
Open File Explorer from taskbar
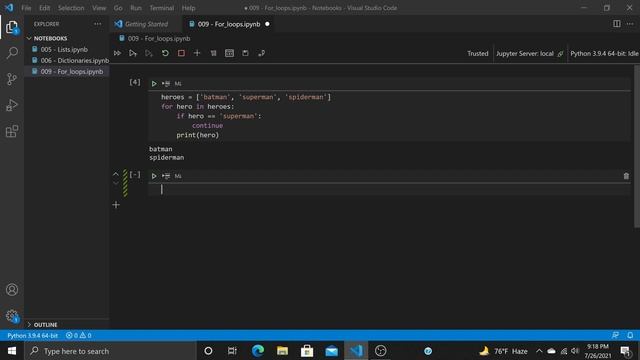click(x=282, y=351)
